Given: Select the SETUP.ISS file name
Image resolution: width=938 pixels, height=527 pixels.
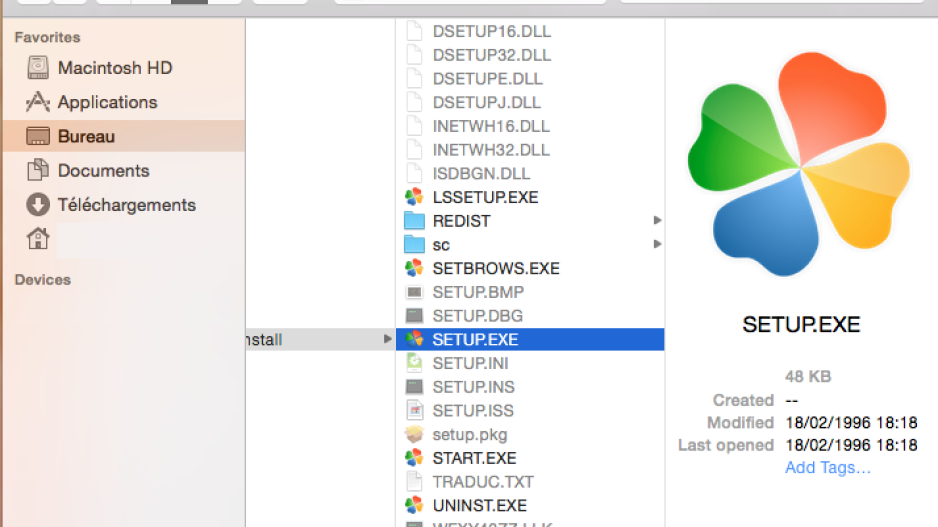Looking at the screenshot, I should pos(473,410).
